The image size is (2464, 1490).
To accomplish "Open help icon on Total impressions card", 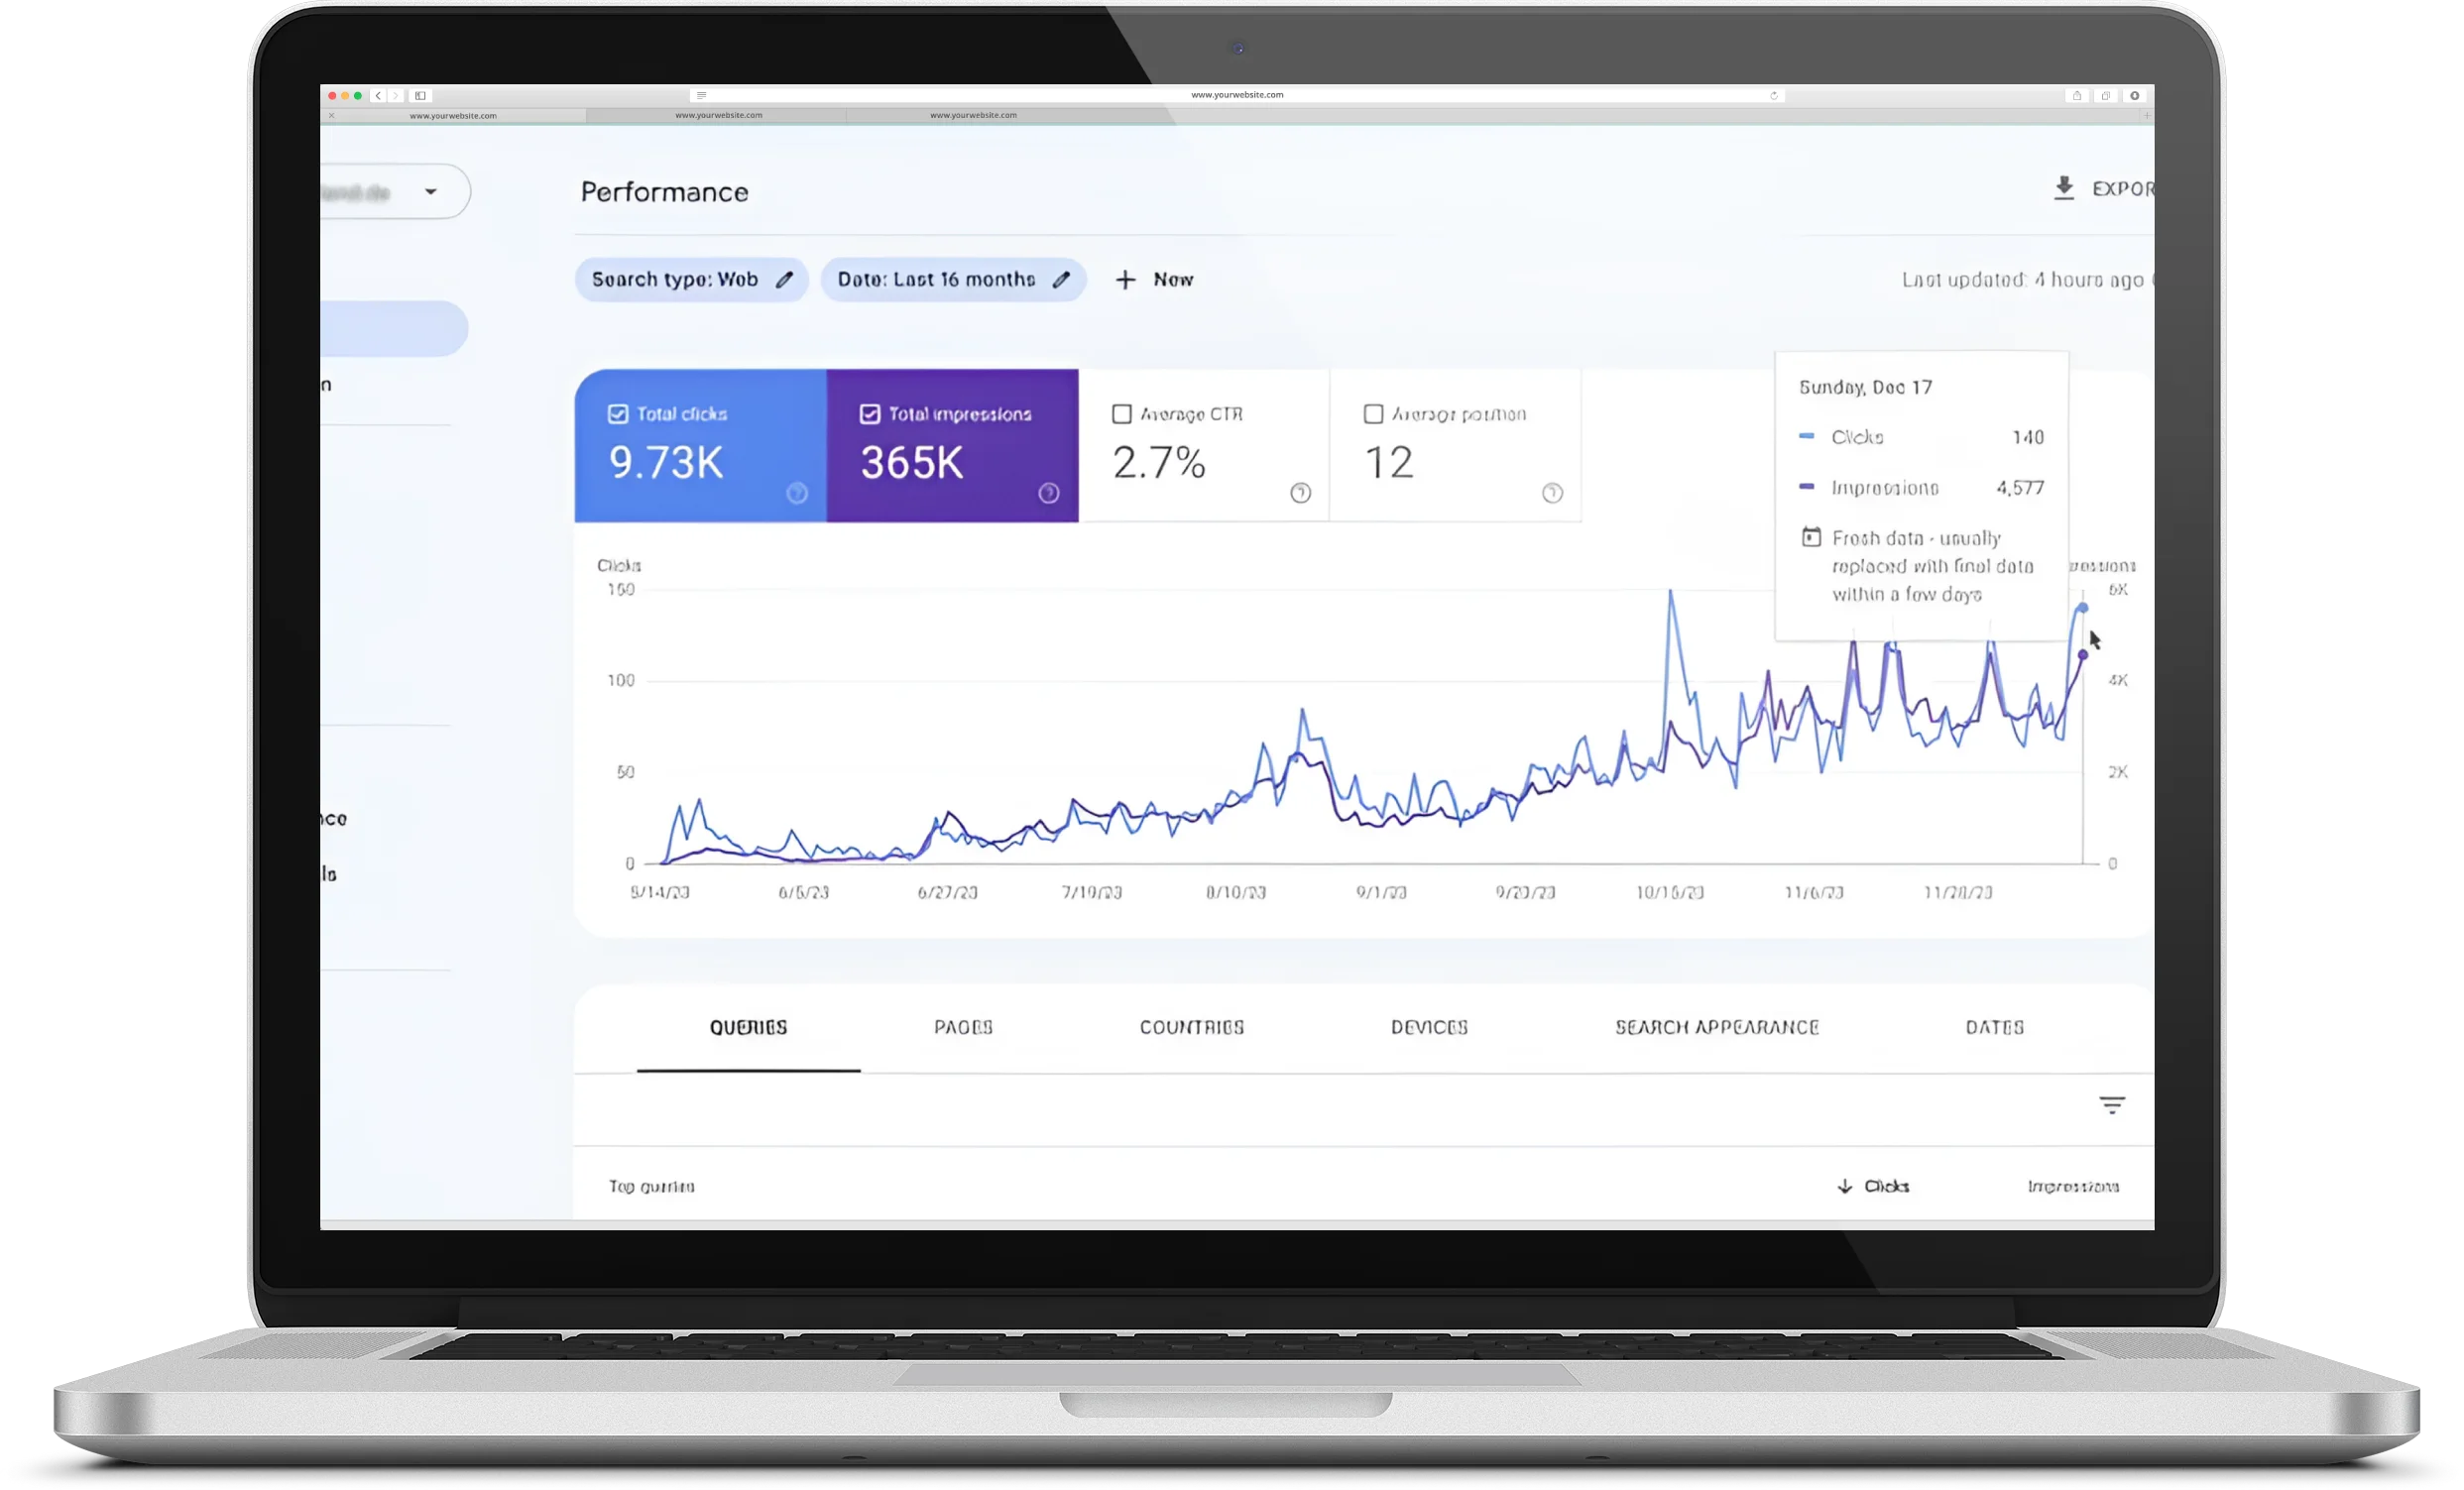I will click(x=1048, y=493).
